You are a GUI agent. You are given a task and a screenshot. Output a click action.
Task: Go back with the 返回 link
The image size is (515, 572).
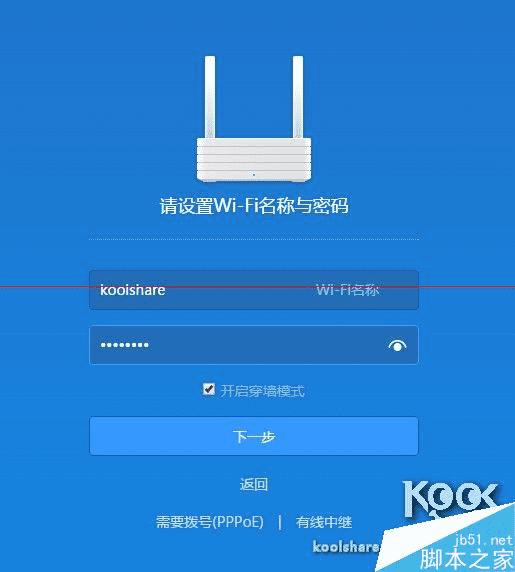tap(254, 484)
